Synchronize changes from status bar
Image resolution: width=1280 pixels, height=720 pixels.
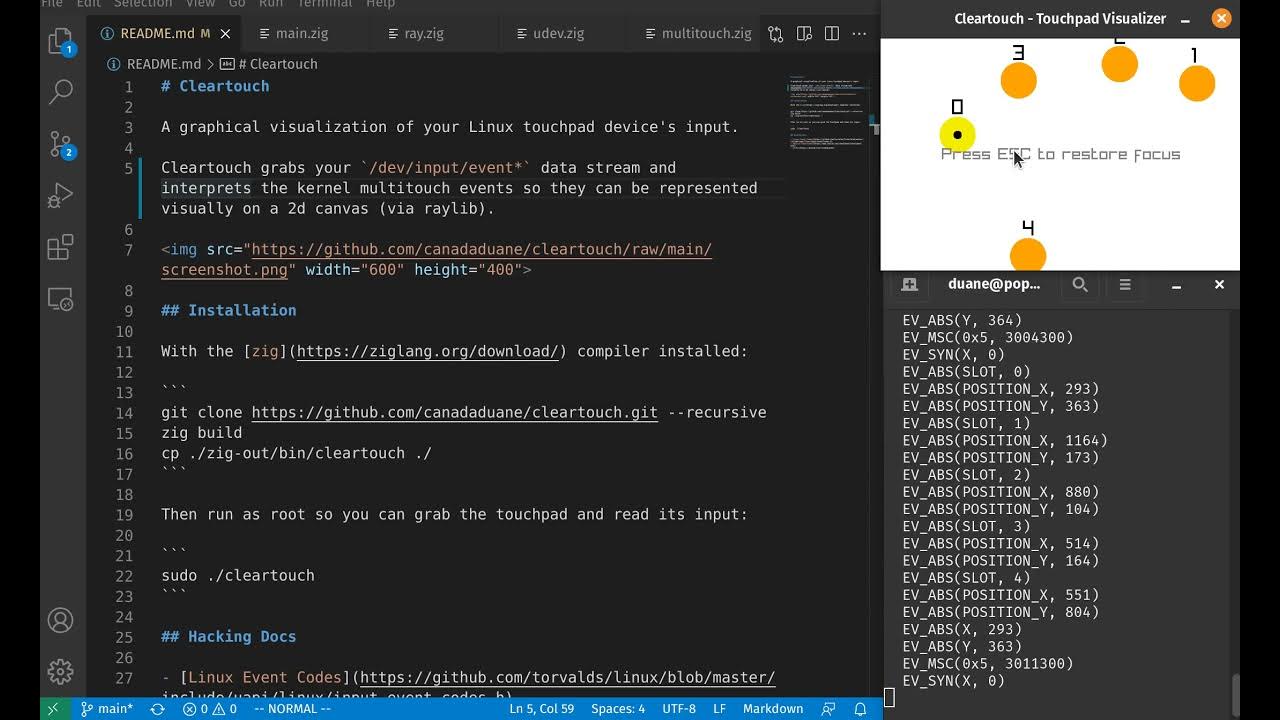(x=157, y=709)
